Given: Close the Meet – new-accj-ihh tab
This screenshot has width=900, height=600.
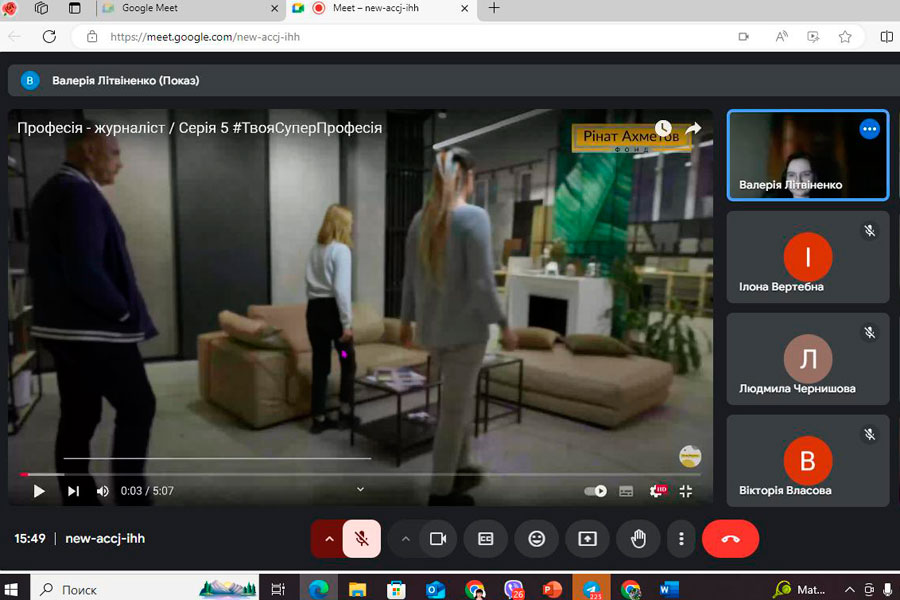Looking at the screenshot, I should point(464,8).
